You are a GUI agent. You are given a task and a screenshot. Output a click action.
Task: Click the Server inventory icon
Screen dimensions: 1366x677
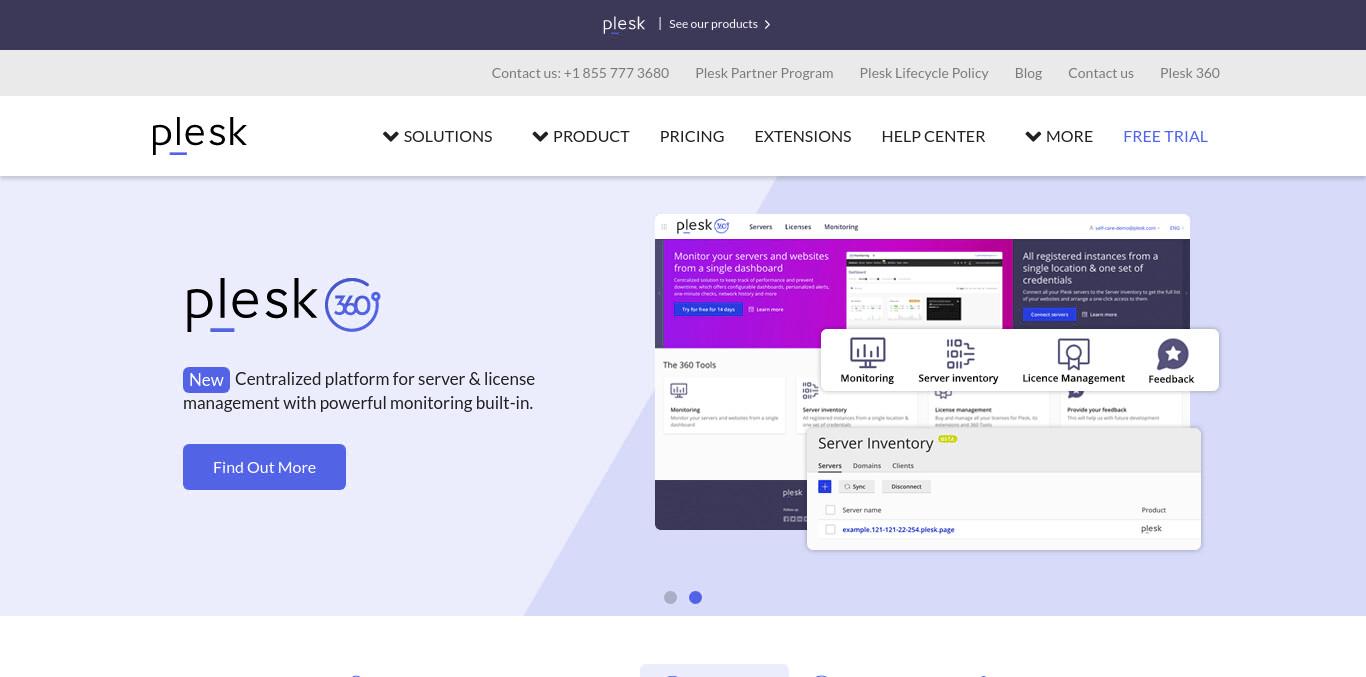pyautogui.click(x=959, y=353)
